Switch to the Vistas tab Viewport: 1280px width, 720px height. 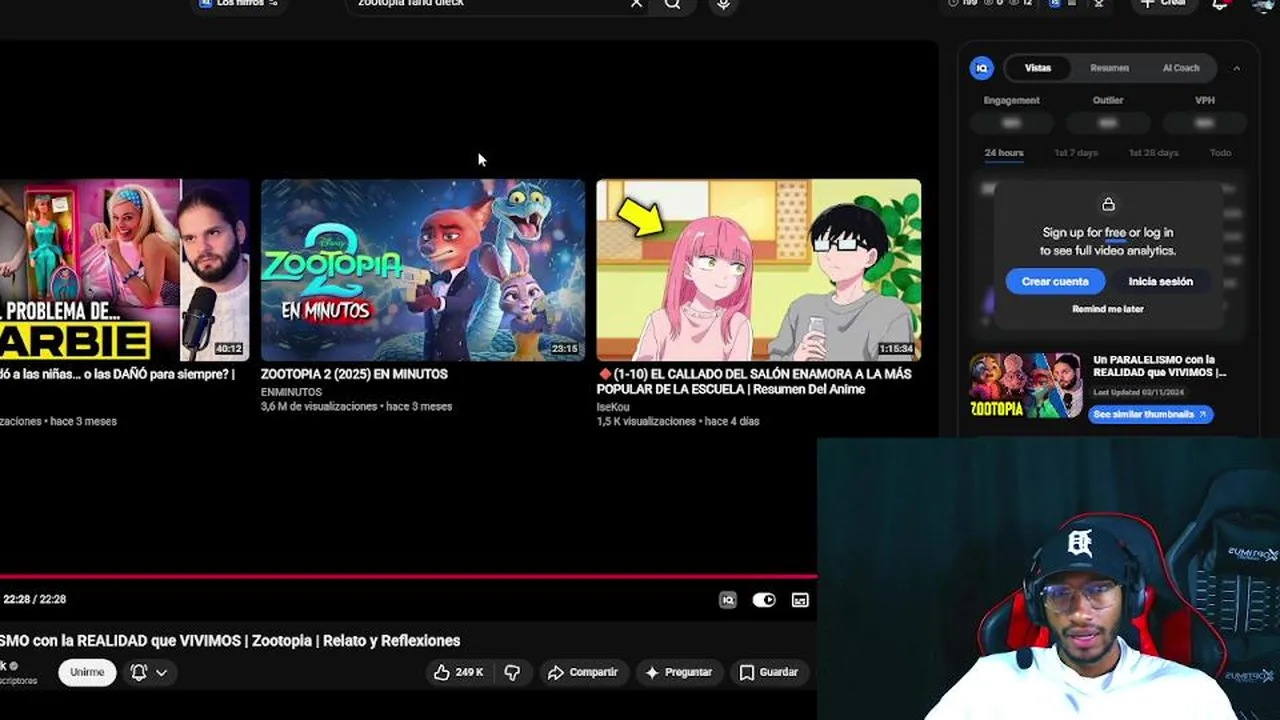point(1038,68)
